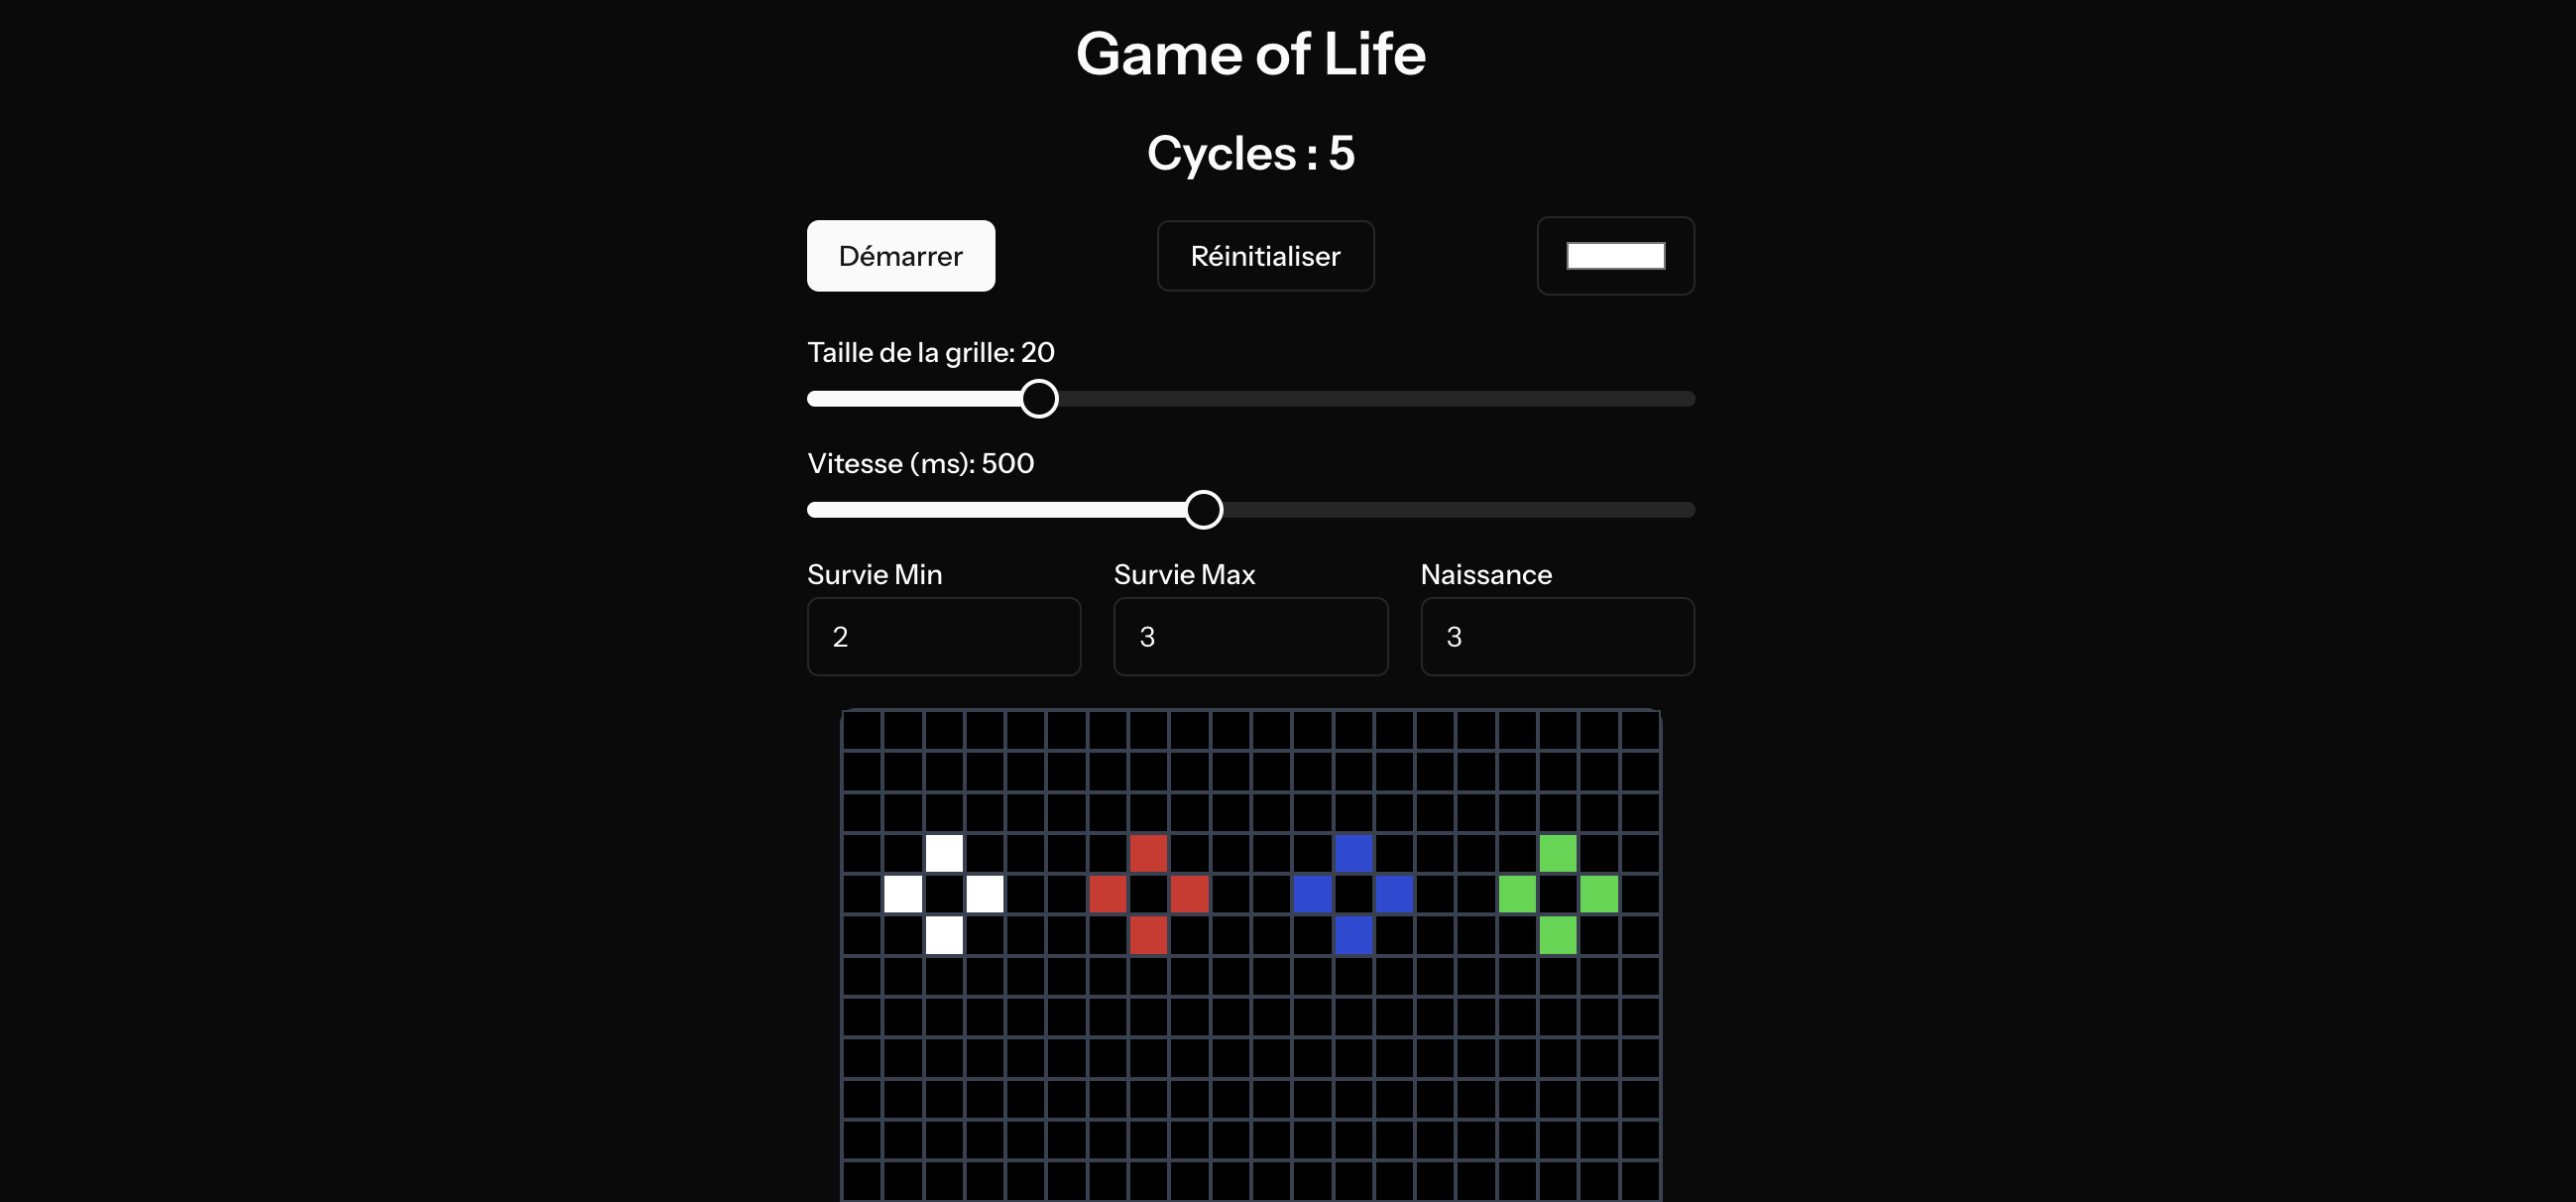
Task: Click the top cell of the red cross
Action: tap(1148, 854)
